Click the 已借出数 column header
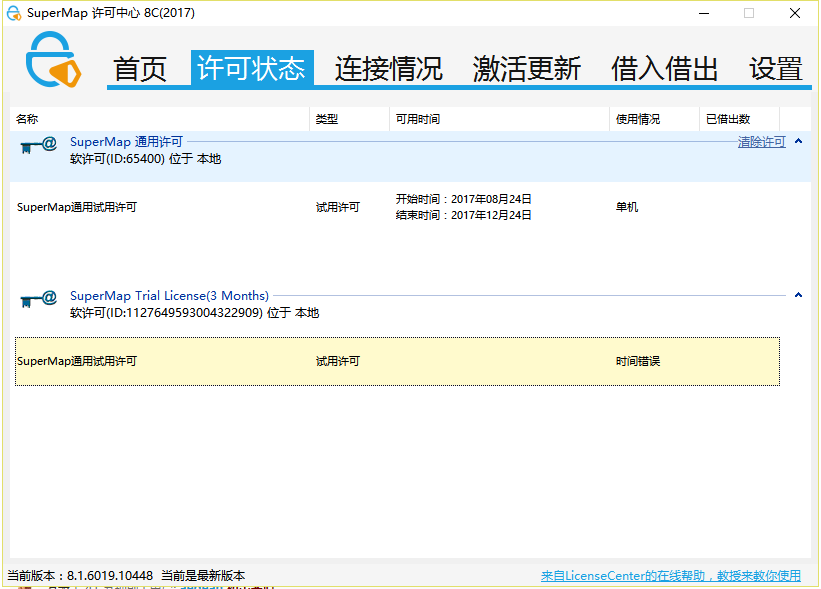The height and width of the screenshot is (589, 821). [x=739, y=119]
